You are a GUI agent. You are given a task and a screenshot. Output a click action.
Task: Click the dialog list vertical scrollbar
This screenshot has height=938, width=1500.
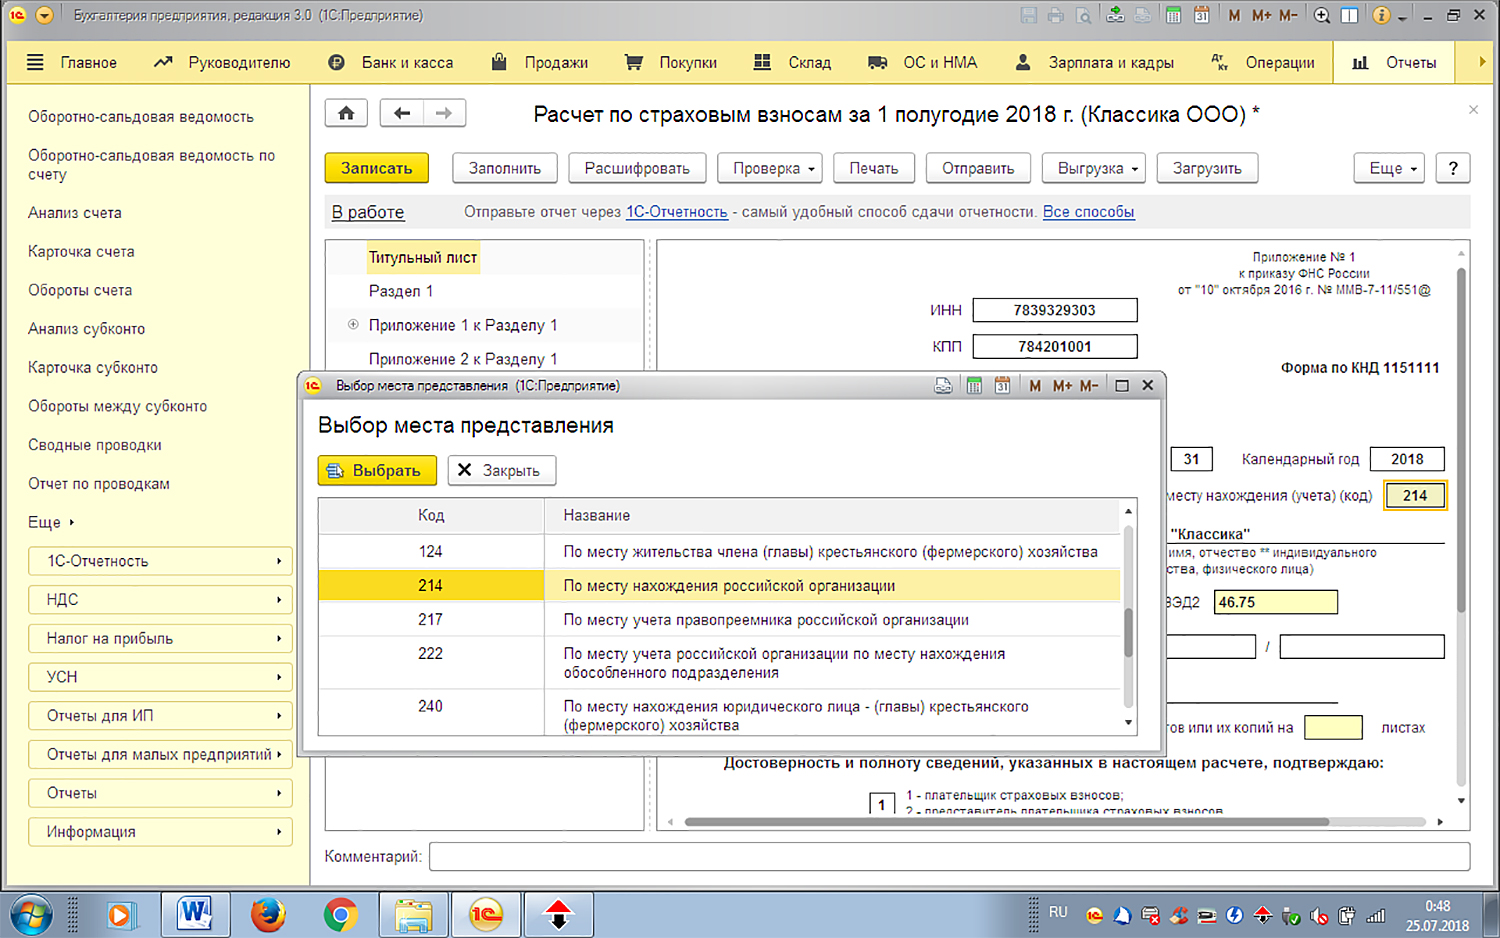(x=1128, y=632)
